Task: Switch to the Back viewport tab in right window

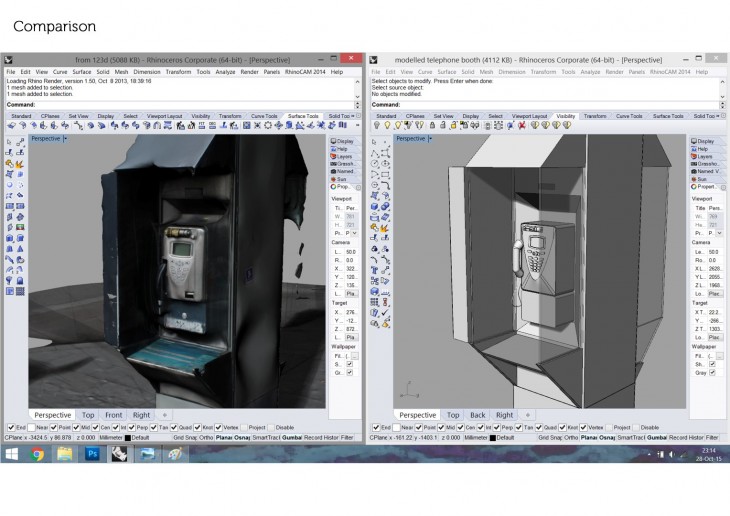Action: [x=478, y=415]
